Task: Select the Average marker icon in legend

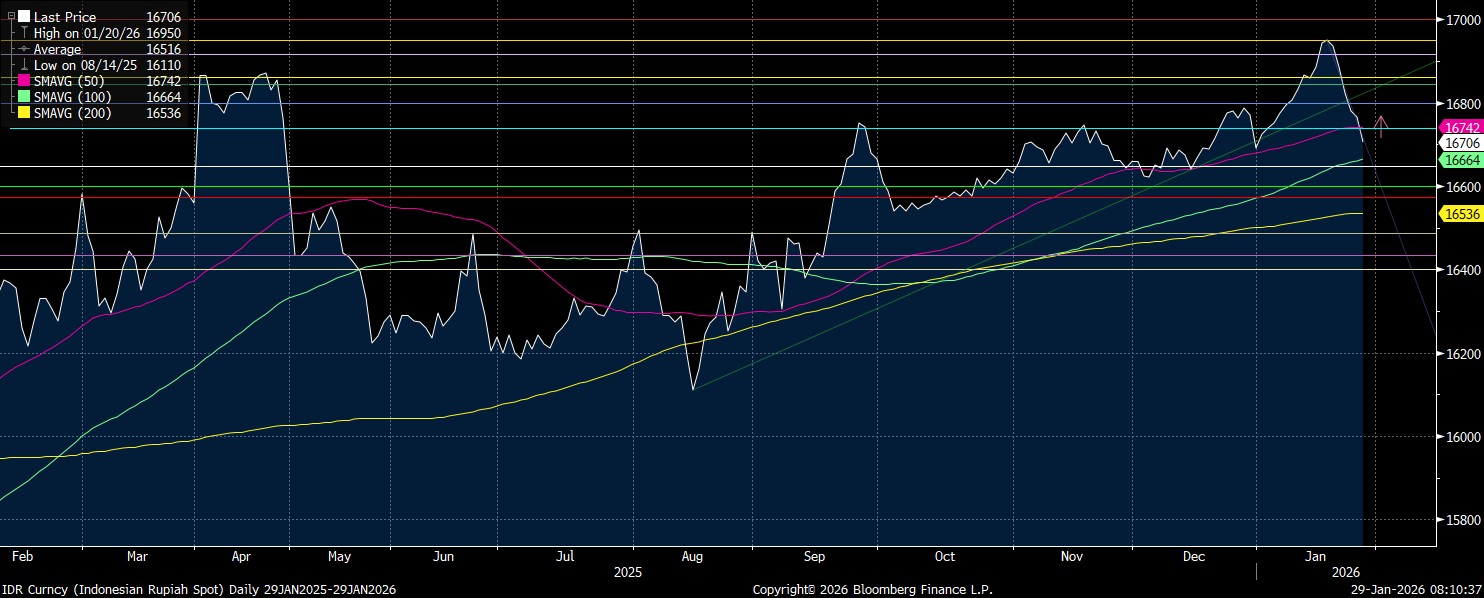Action: coord(24,49)
